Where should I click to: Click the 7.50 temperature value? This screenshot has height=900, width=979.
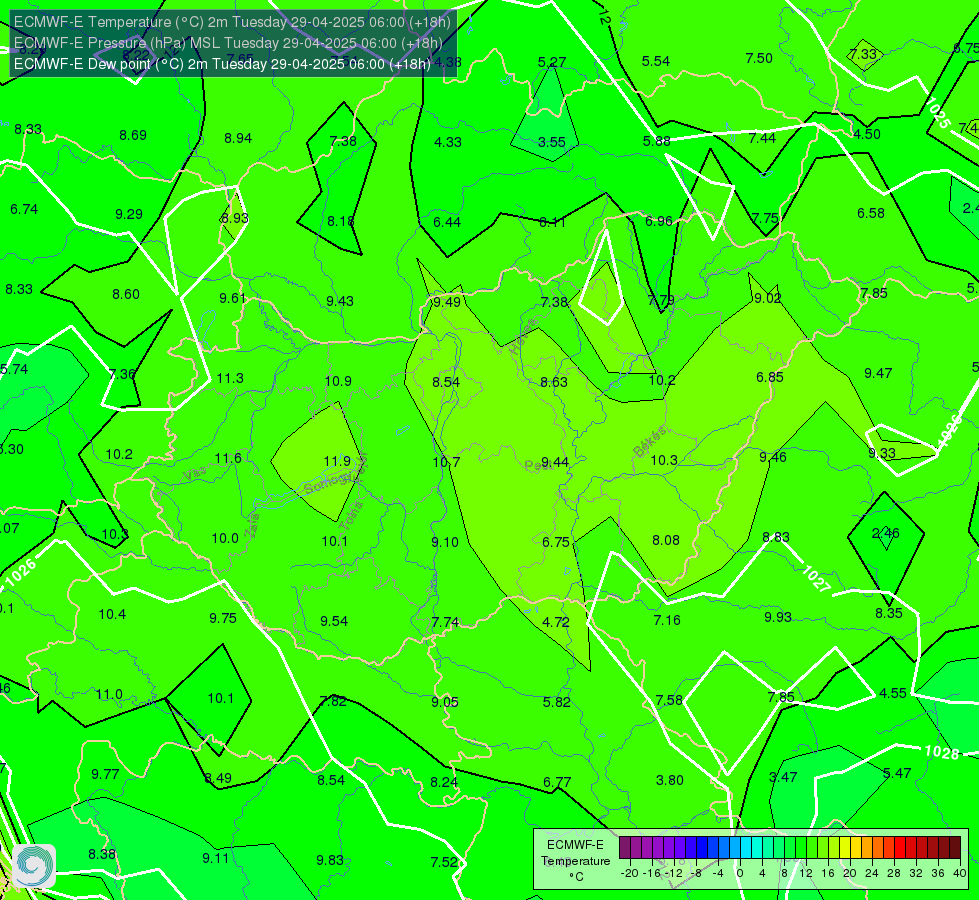click(759, 59)
